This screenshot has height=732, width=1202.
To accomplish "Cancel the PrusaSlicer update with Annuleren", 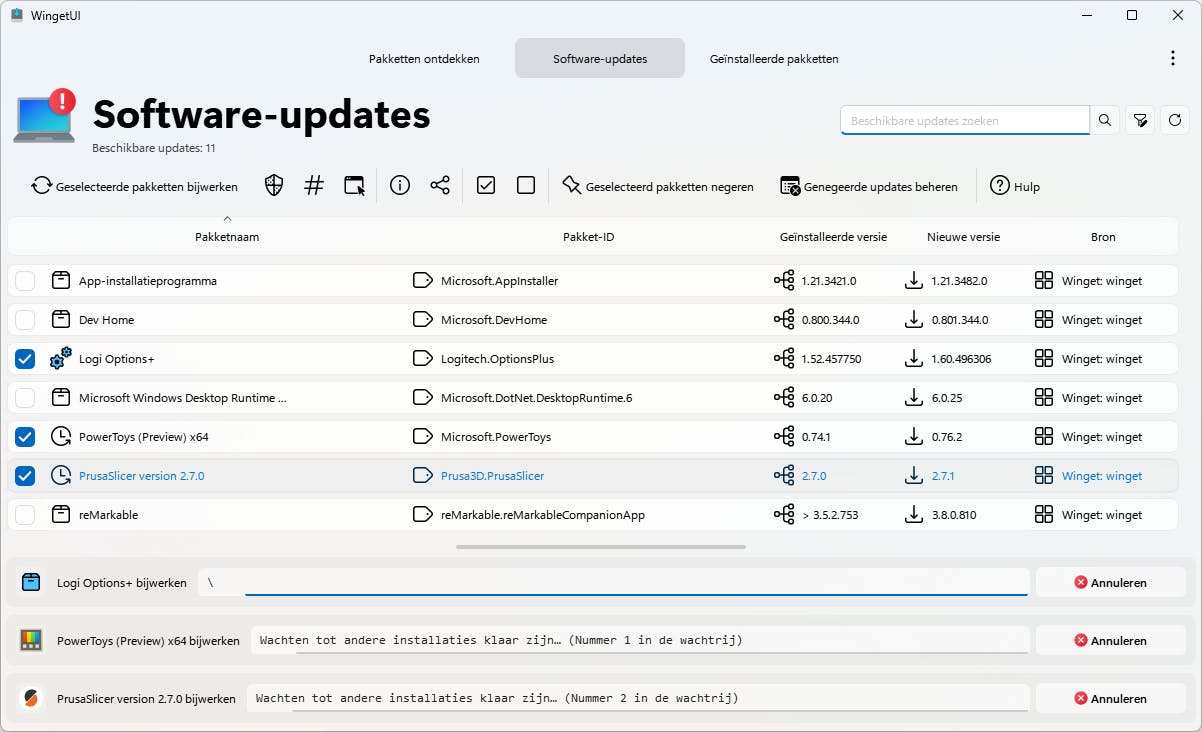I will pyautogui.click(x=1110, y=698).
